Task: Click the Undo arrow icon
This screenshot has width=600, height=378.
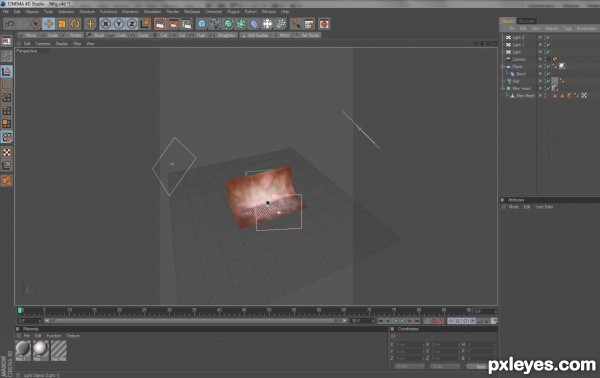Action: pyautogui.click(x=10, y=24)
